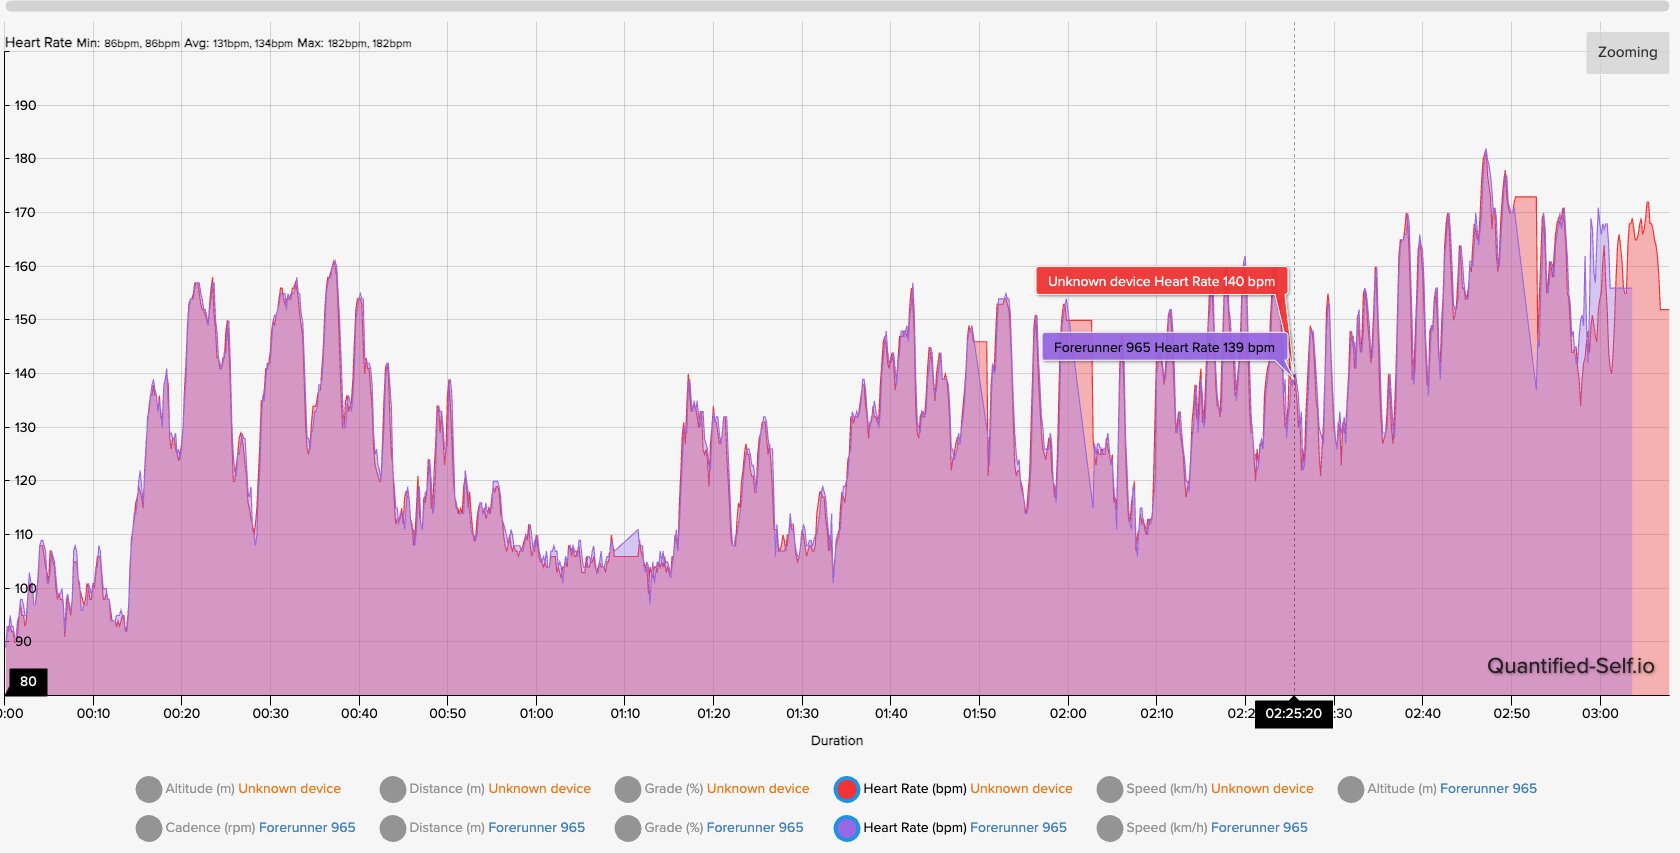Viewport: 1680px width, 853px height.
Task: Toggle Altitude (m) Forerunner 965 legend circle
Action: click(x=1351, y=789)
